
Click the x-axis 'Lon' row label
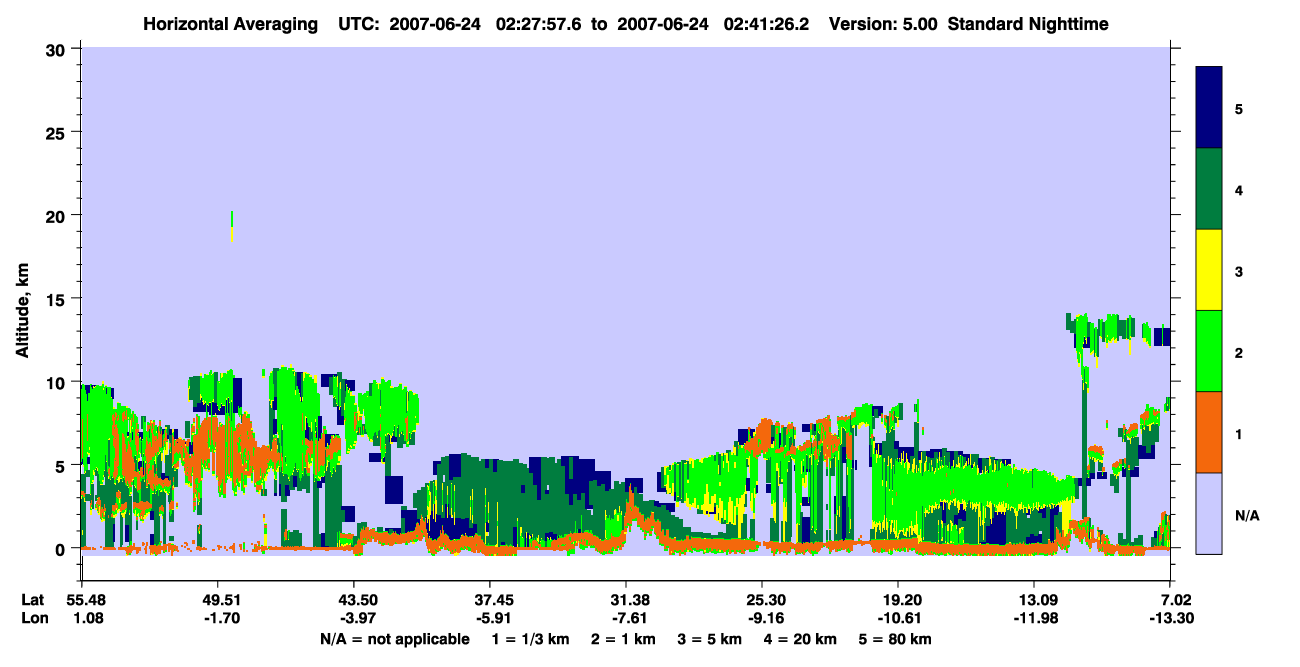coord(33,618)
